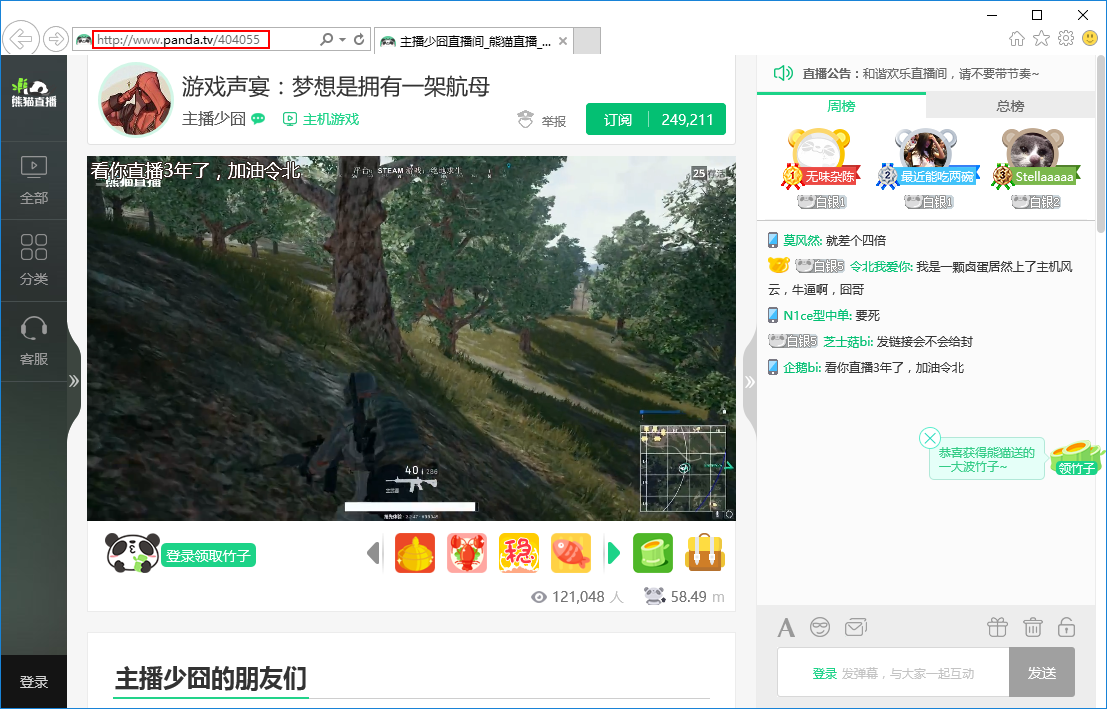Click the 发弹幕 chat input field
The image size is (1107, 709).
tap(893, 672)
